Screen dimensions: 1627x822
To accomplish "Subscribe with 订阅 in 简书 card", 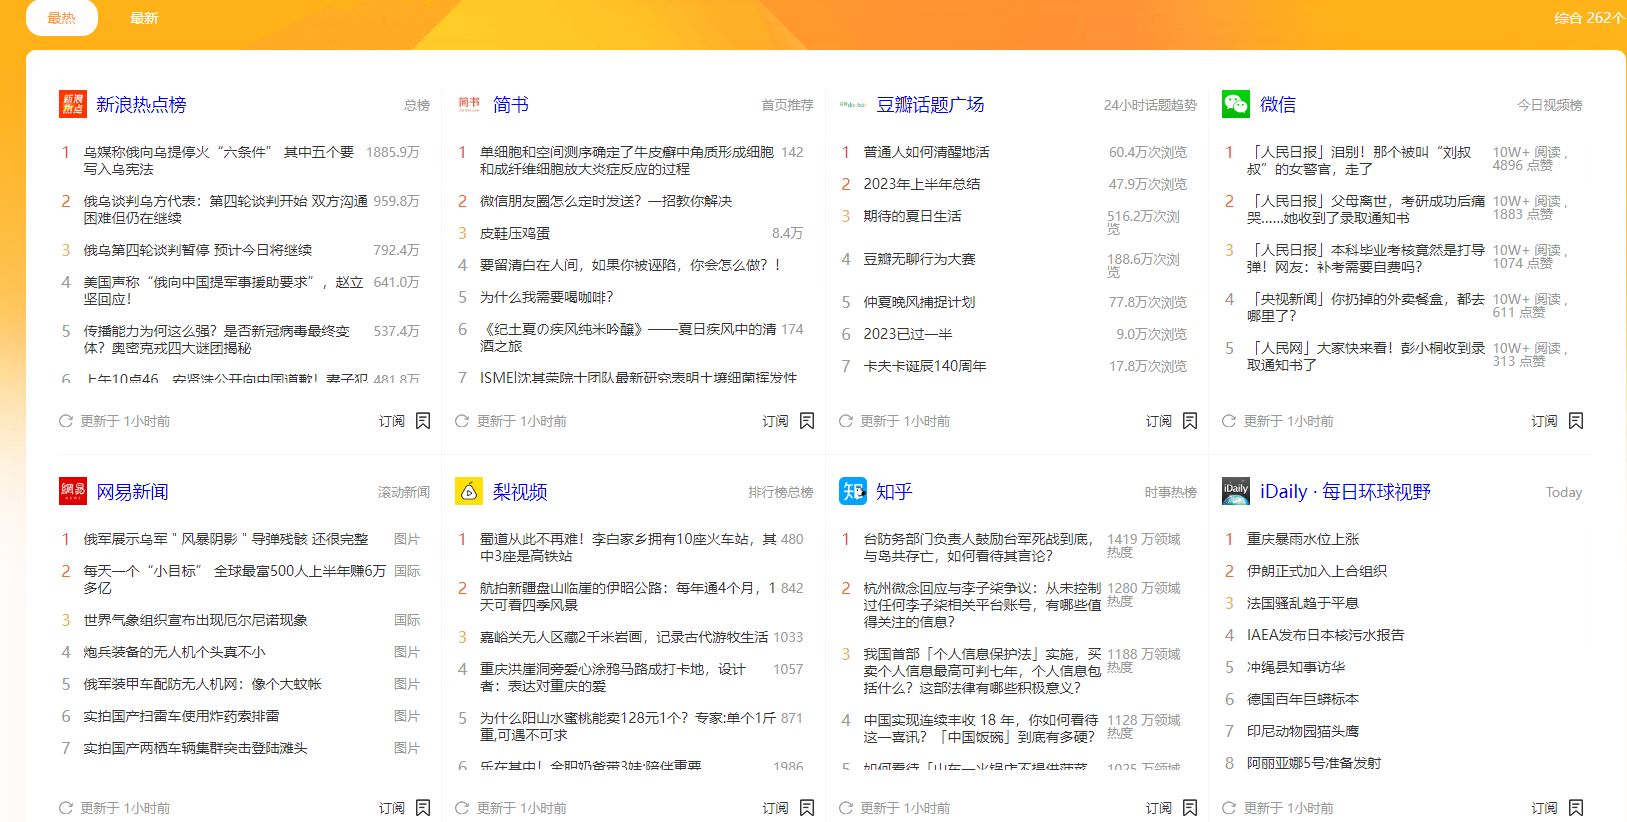I will (776, 421).
